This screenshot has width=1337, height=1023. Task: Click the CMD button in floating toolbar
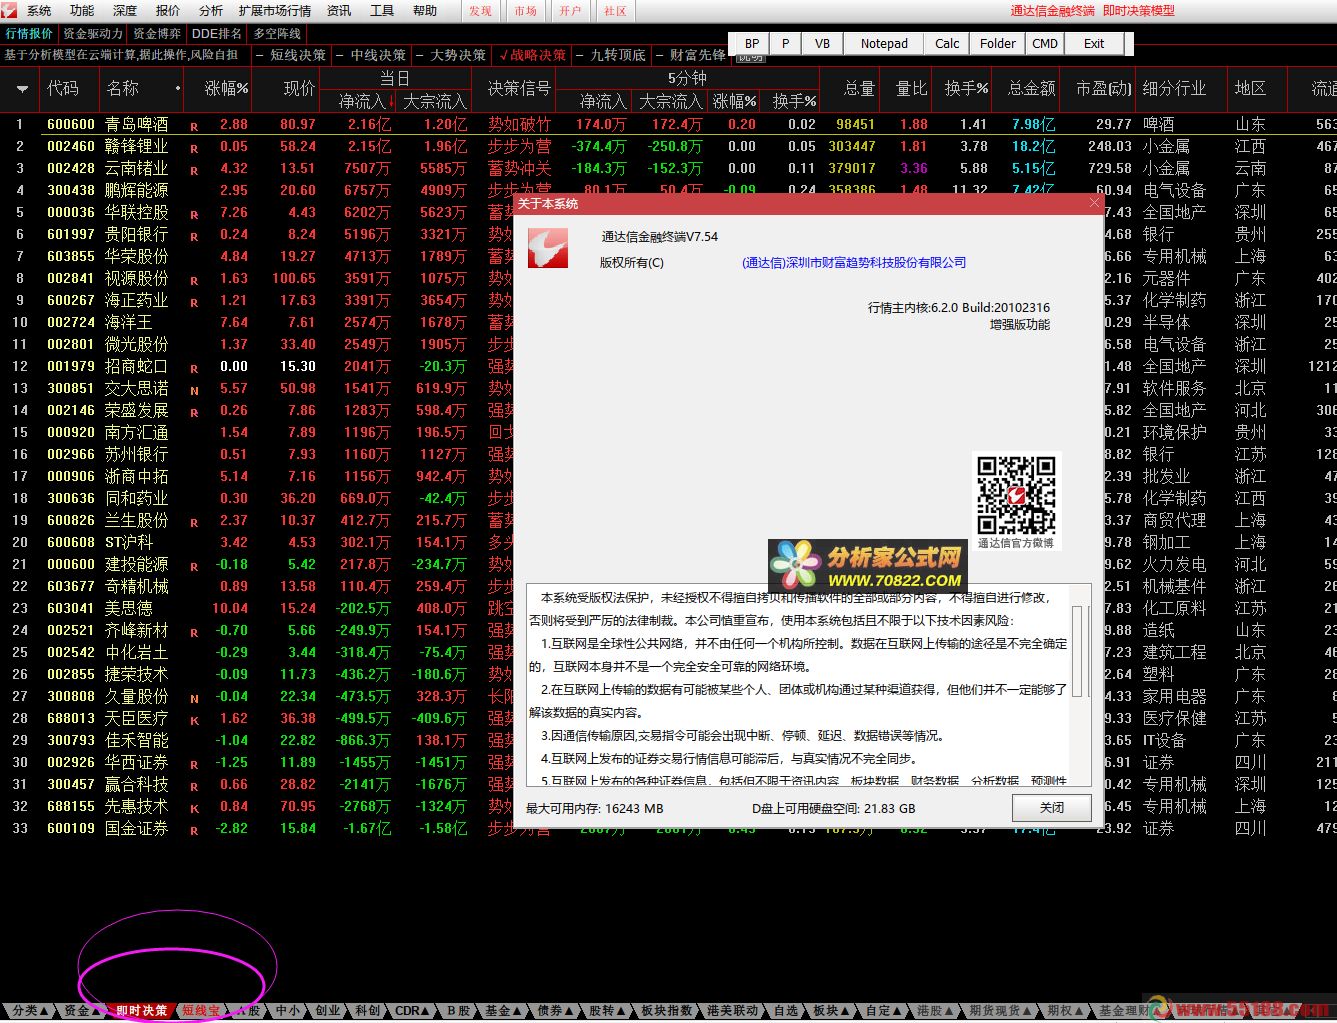[x=1045, y=44]
